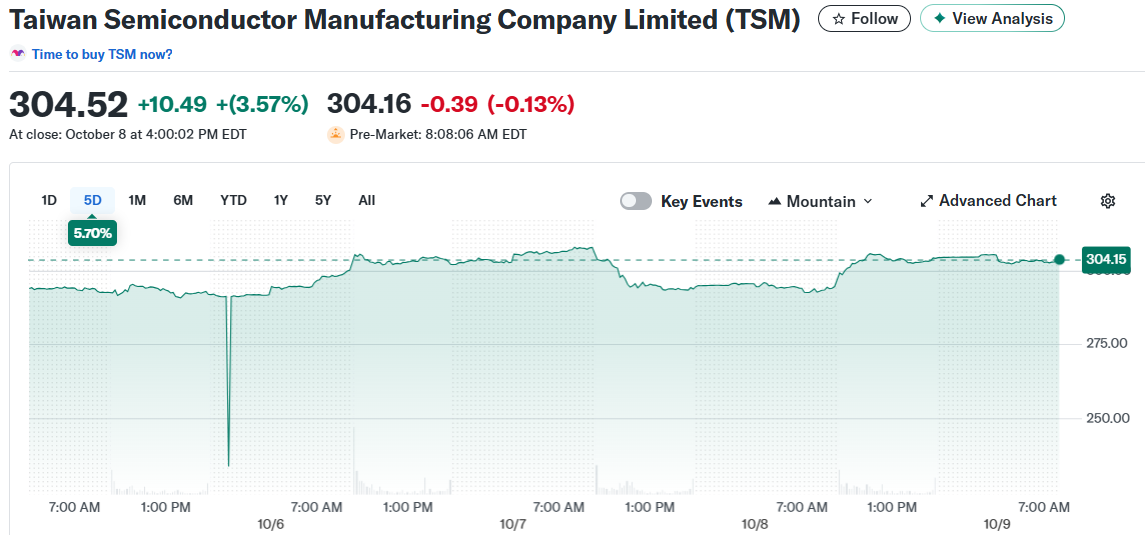Select the 1D time range tab
Screen dimensions: 1145x535
pyautogui.click(x=49, y=200)
